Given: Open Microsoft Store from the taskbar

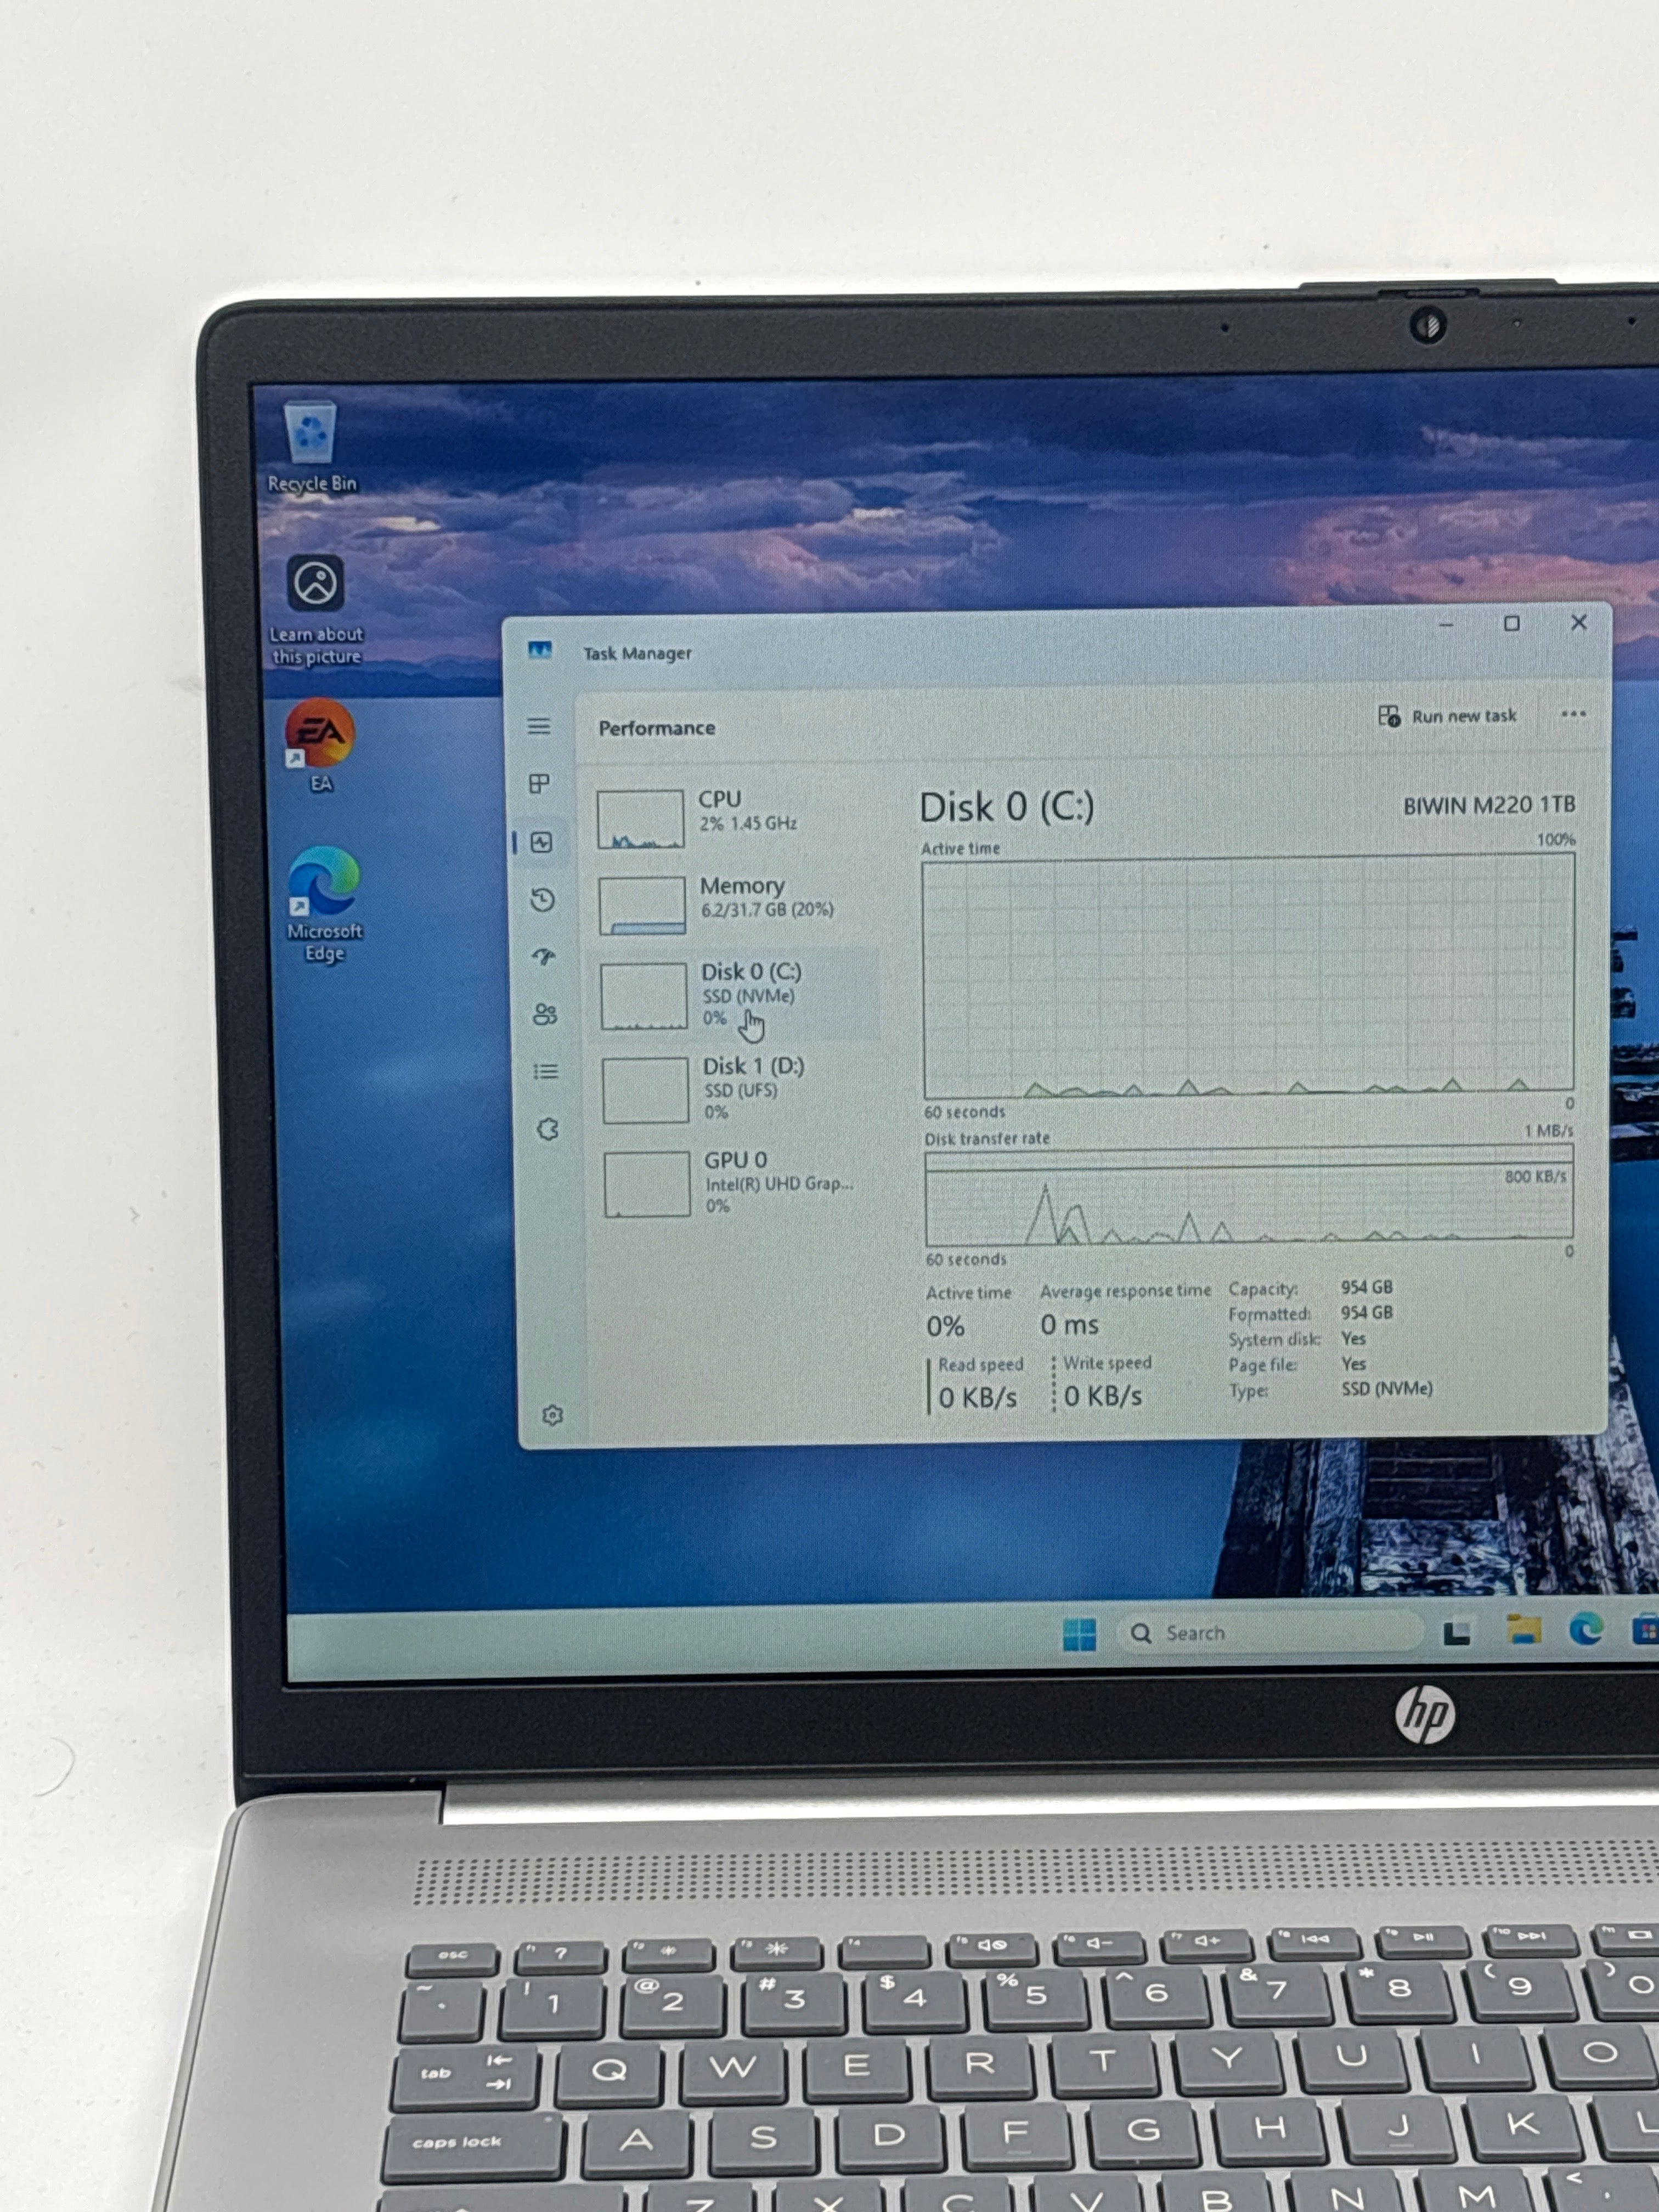Looking at the screenshot, I should tap(1646, 1631).
